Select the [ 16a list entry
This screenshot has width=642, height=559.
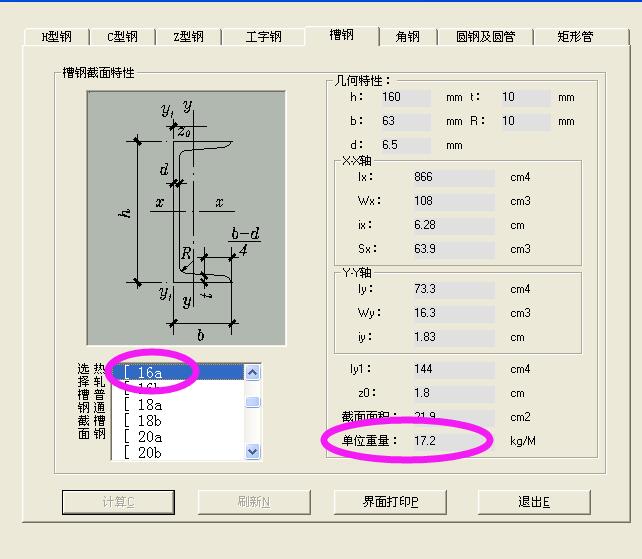178,372
